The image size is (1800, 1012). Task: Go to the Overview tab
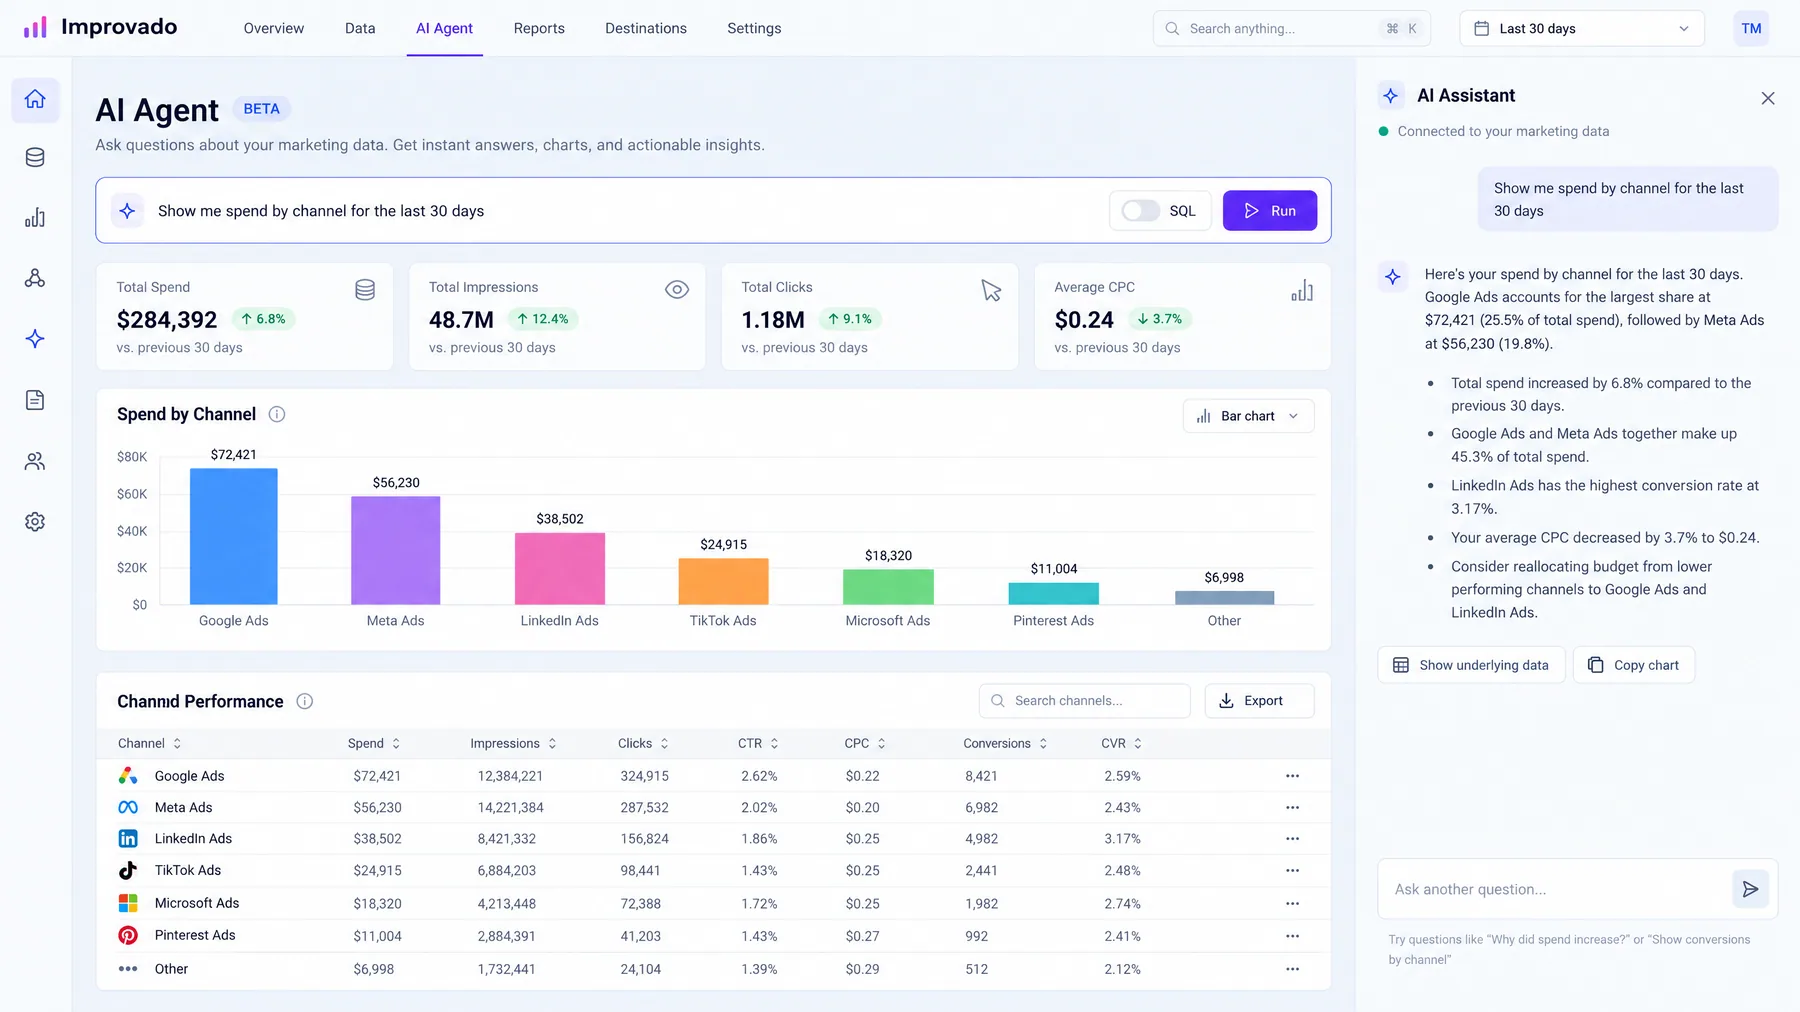pos(274,28)
